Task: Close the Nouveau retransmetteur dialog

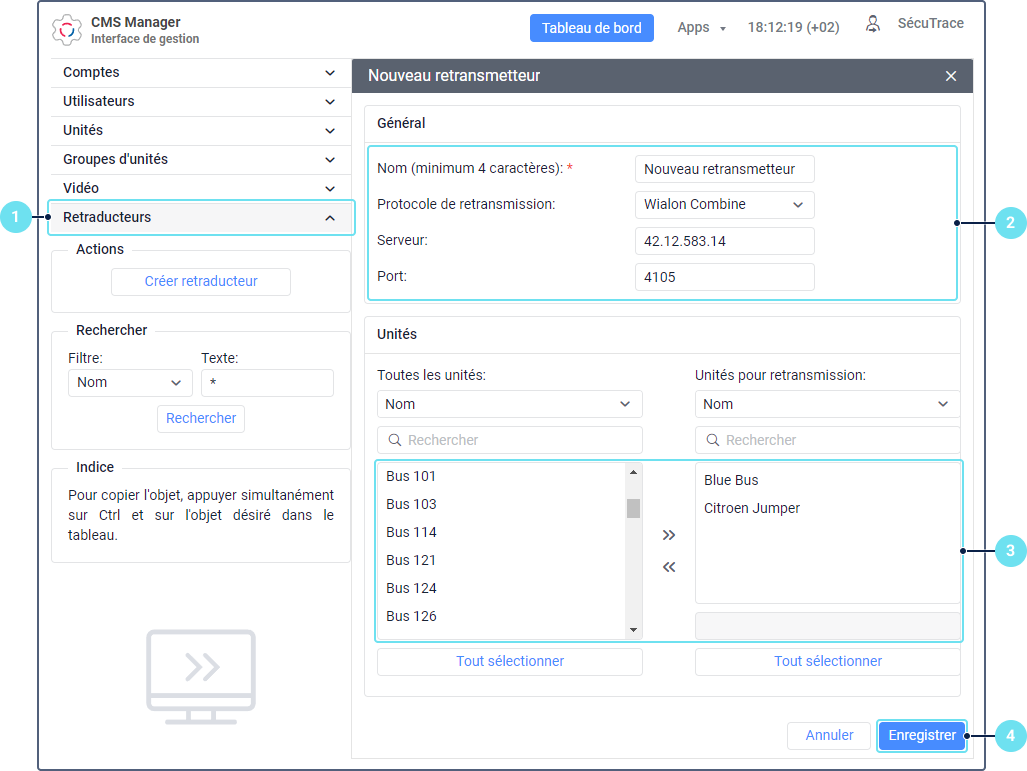Action: coord(950,76)
